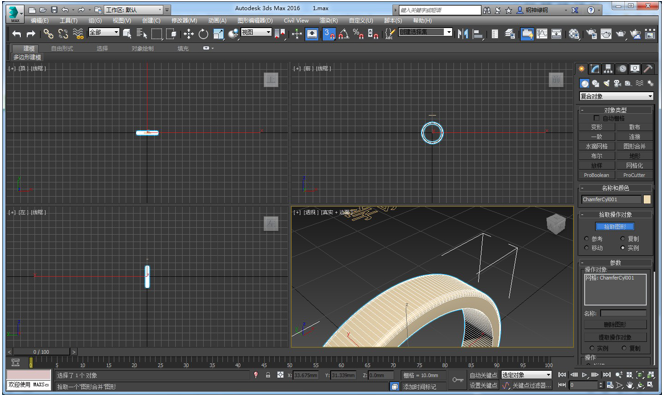Toggle Window/Crossing selection mode
The height and width of the screenshot is (397, 664).
point(171,34)
